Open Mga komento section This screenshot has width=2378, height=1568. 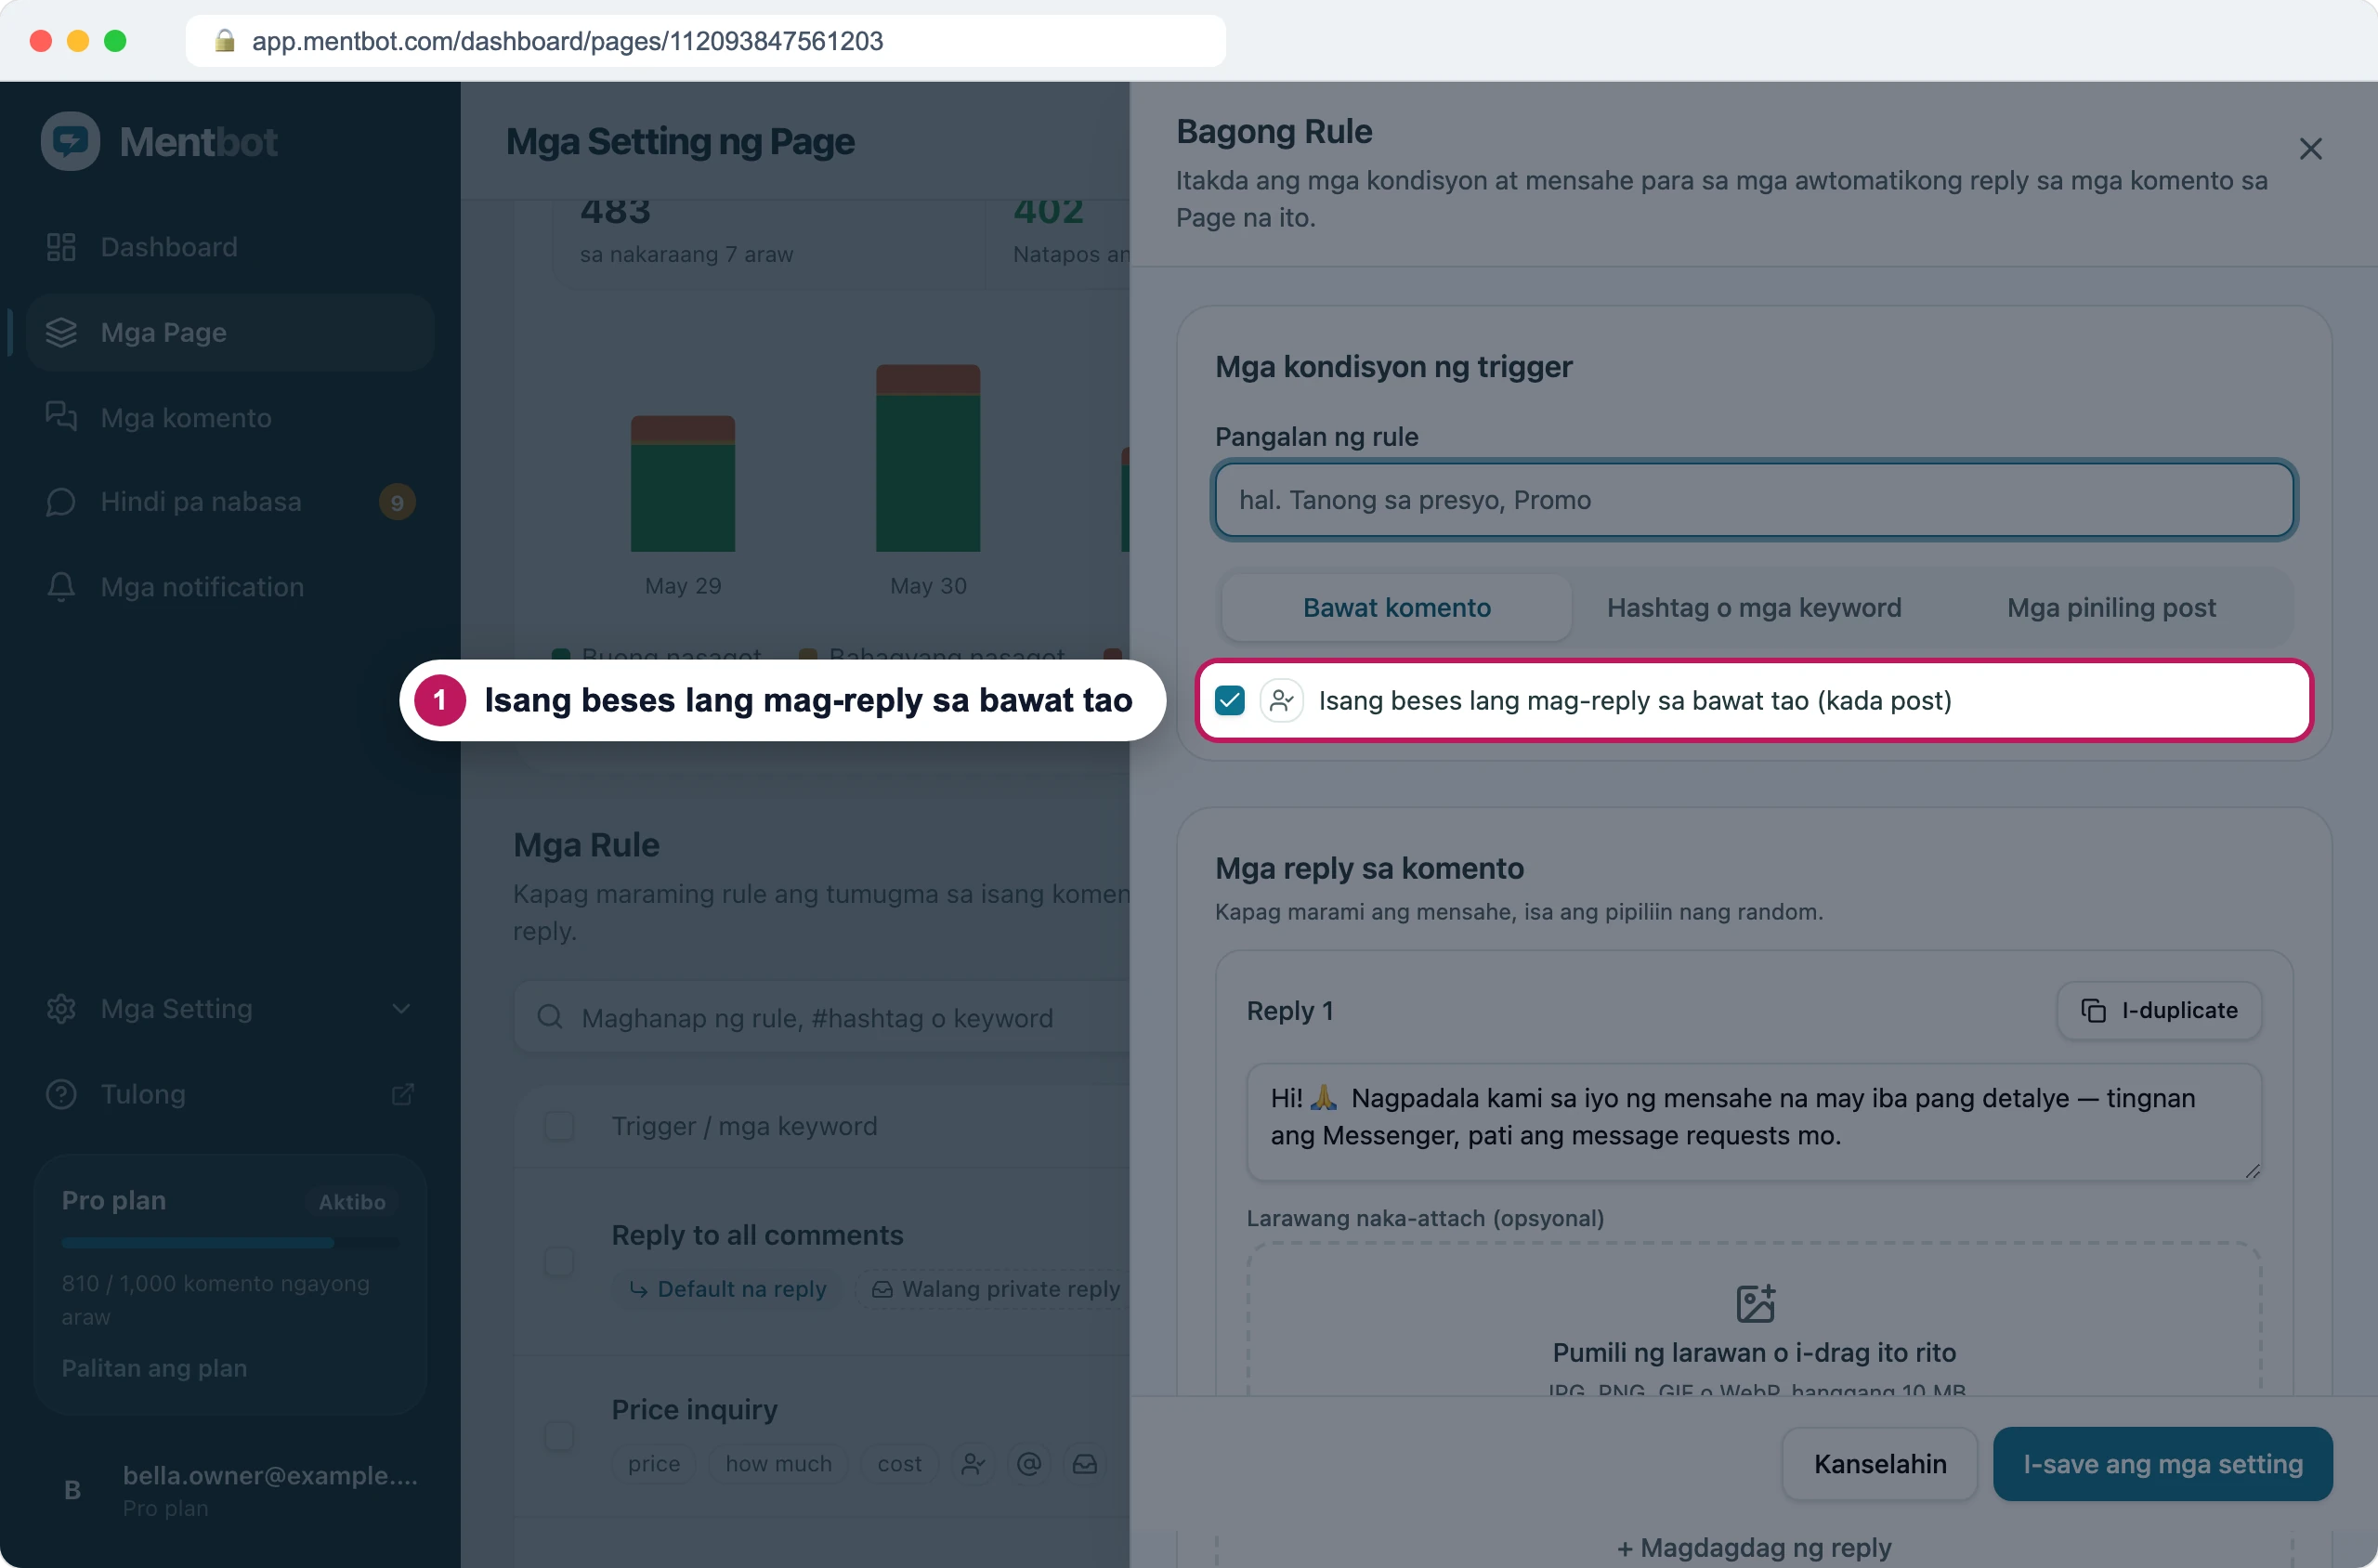230,417
